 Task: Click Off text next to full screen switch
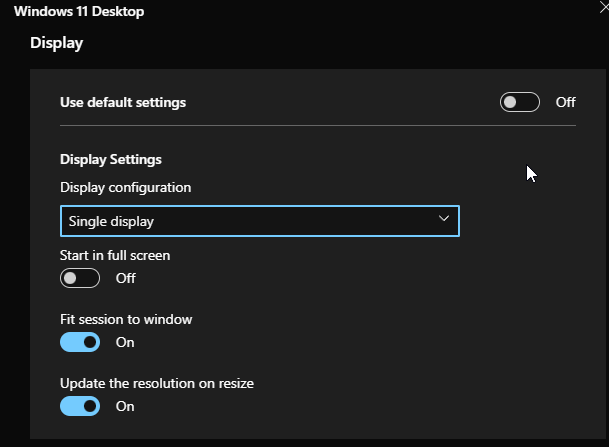point(126,278)
